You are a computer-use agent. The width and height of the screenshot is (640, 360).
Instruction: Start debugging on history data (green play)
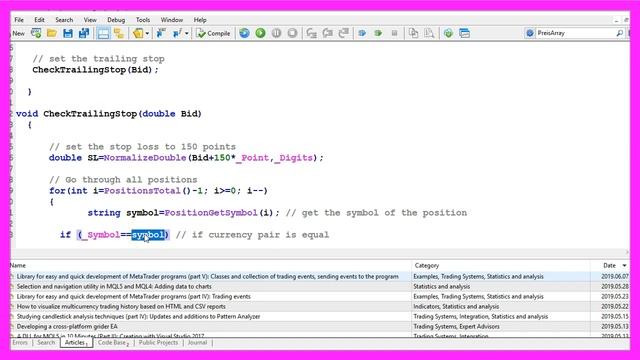click(x=260, y=33)
